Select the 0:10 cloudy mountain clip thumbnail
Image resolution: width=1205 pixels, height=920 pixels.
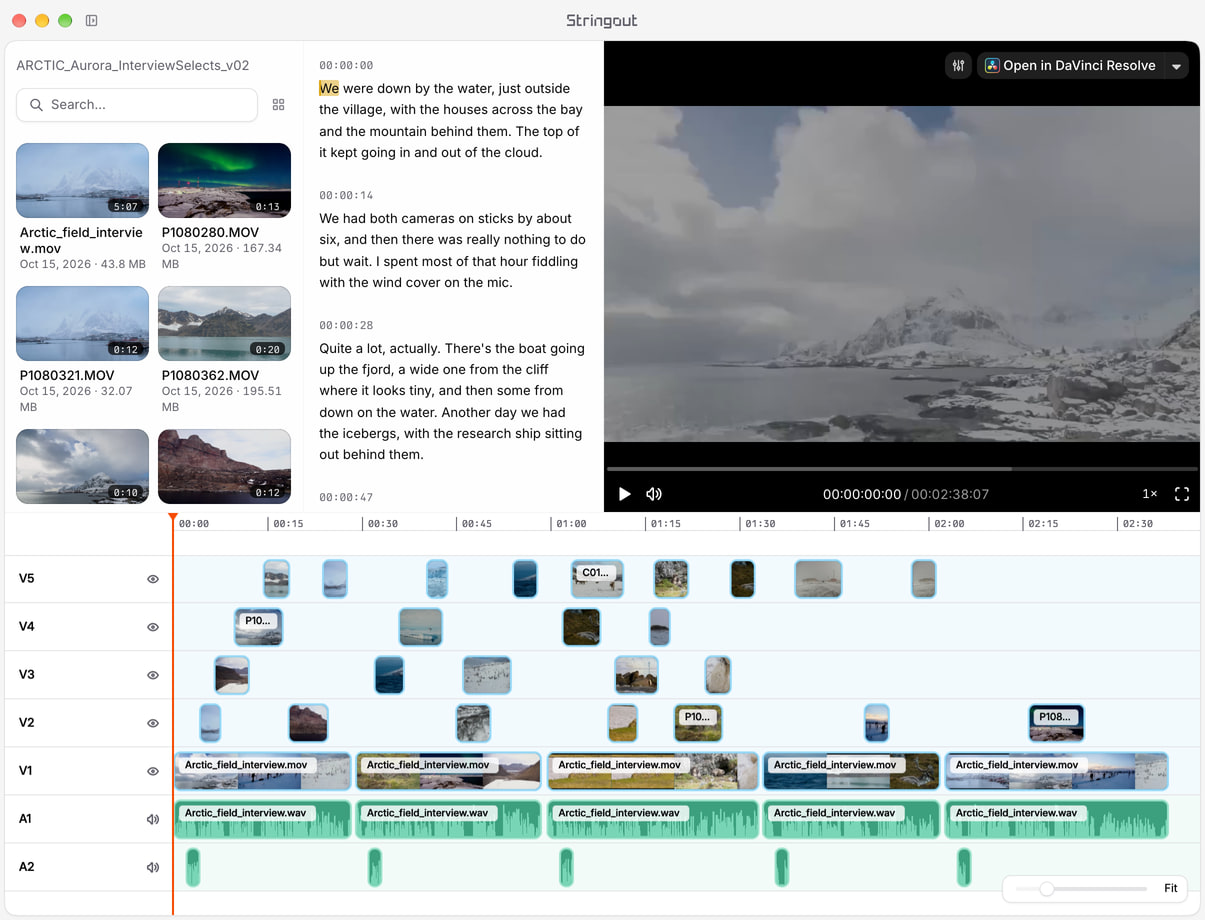(82, 466)
